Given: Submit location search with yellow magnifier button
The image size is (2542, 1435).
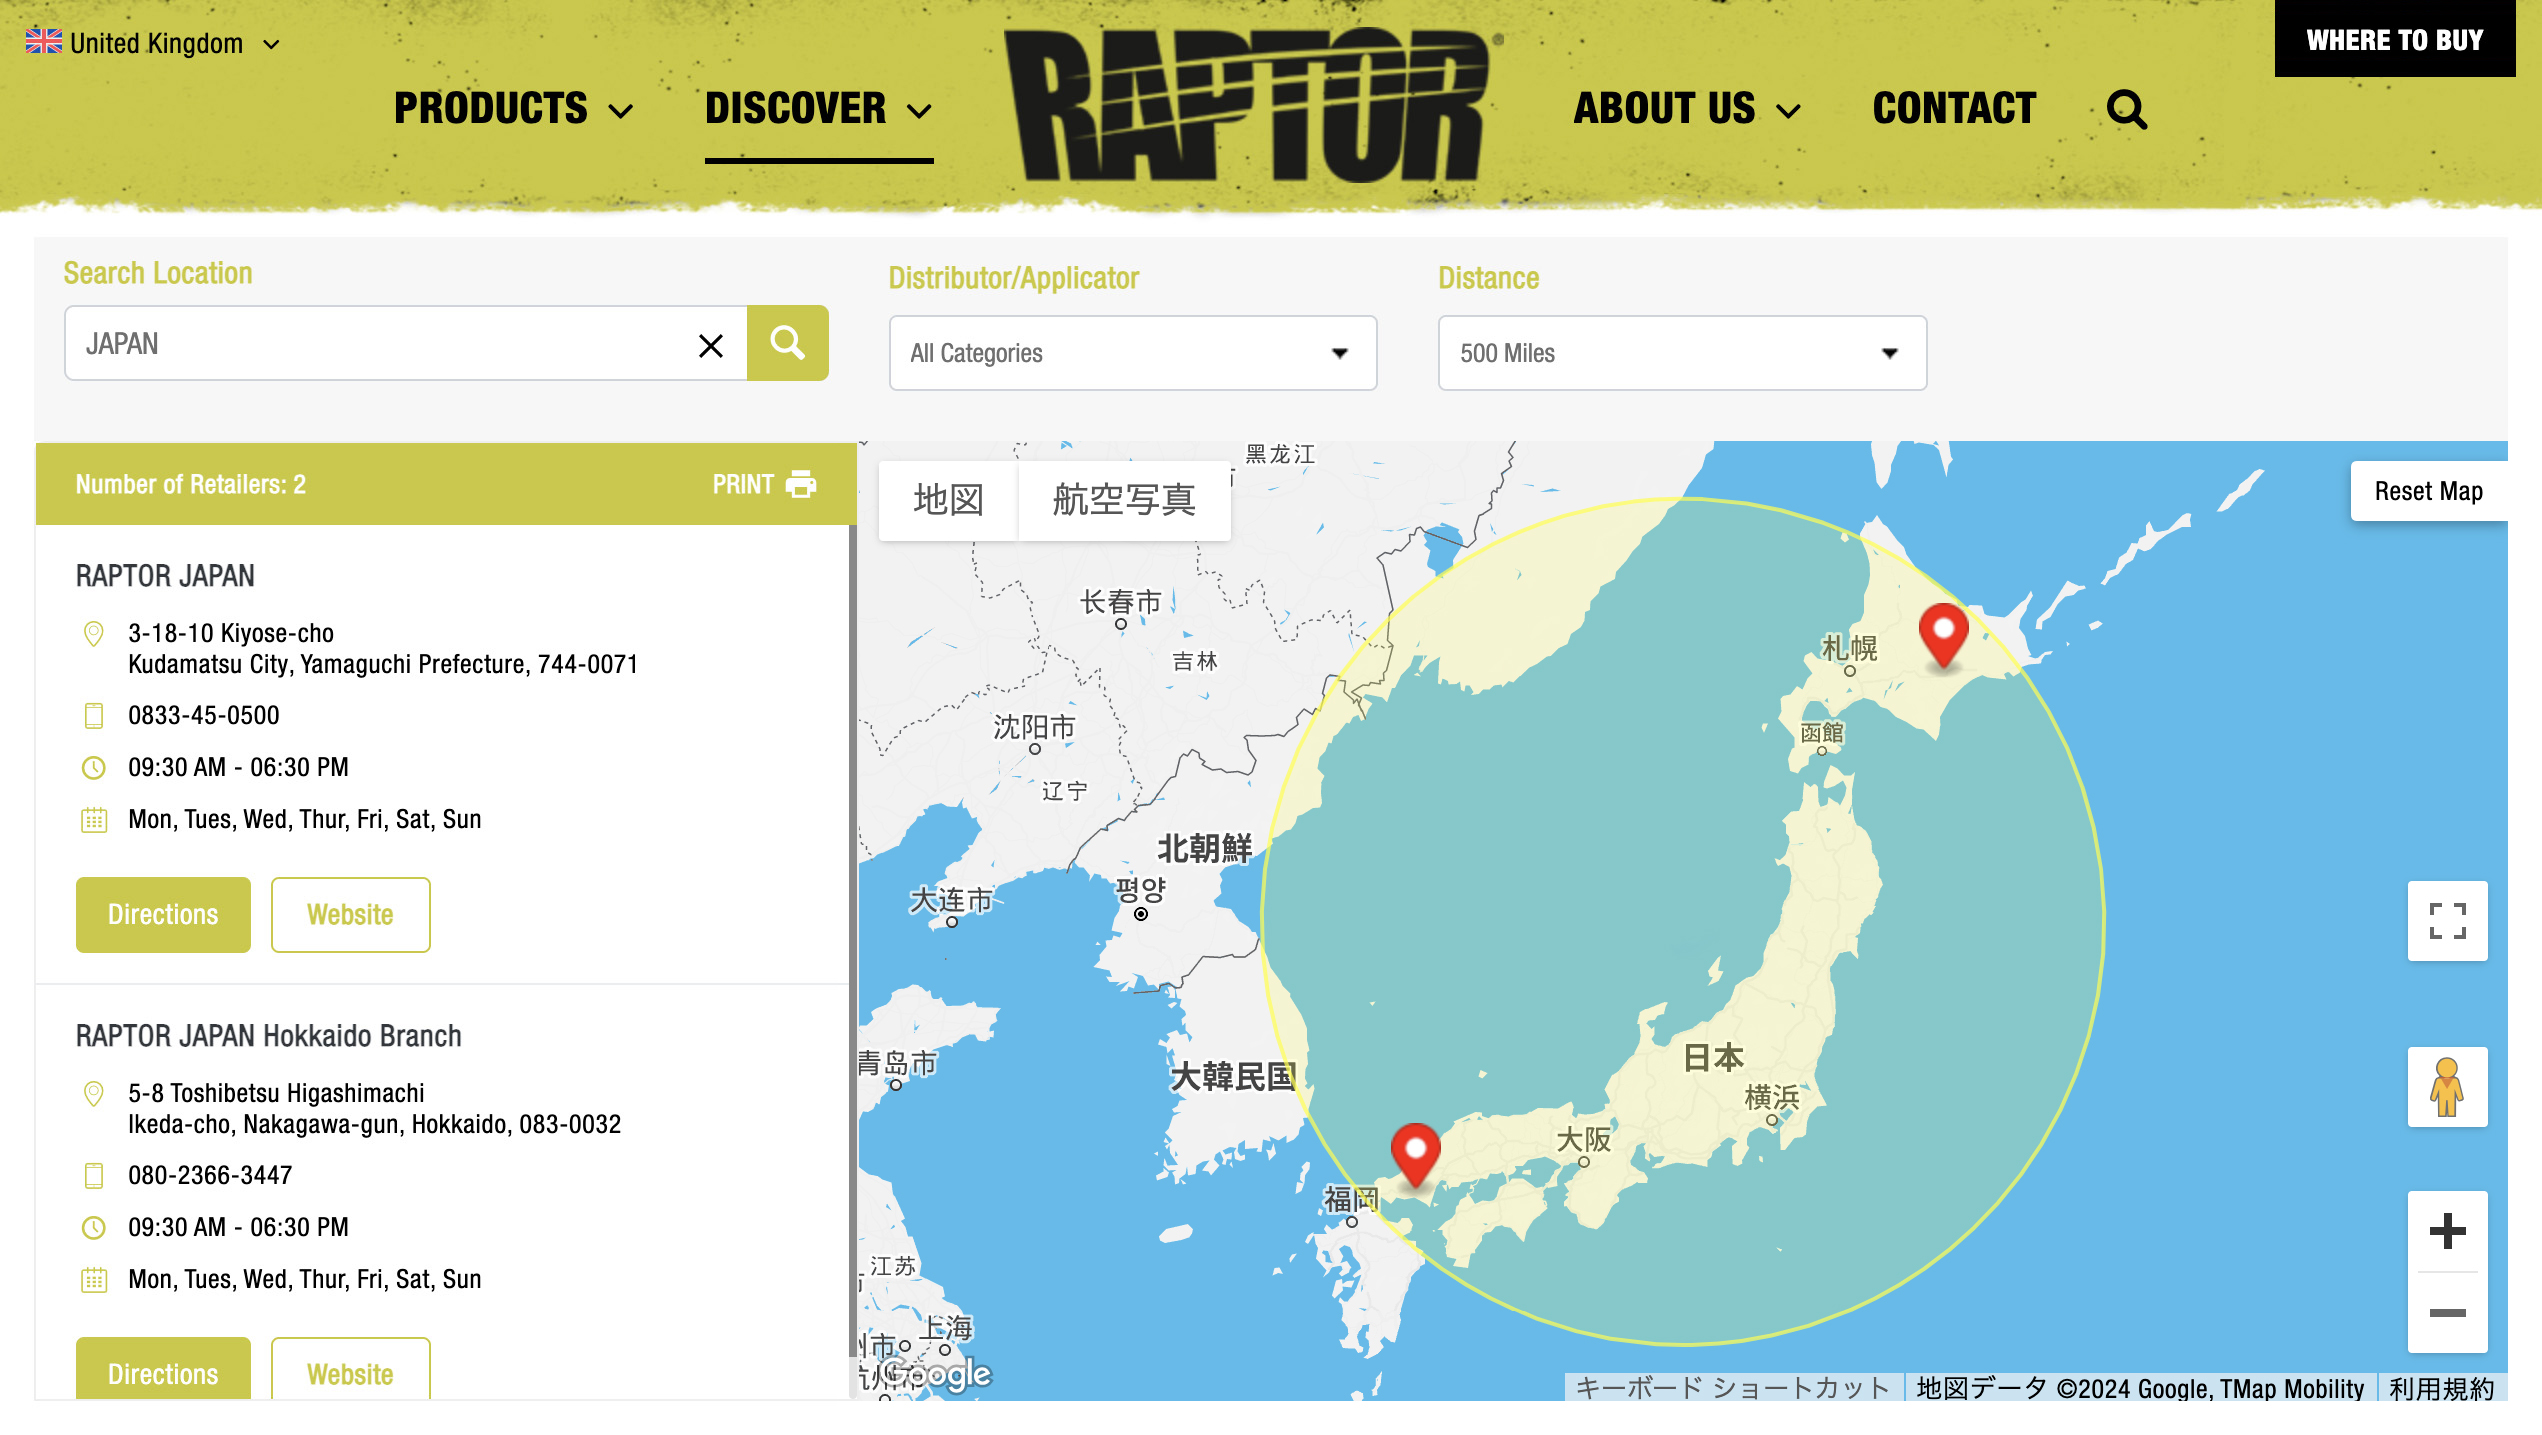Looking at the screenshot, I should coord(787,343).
